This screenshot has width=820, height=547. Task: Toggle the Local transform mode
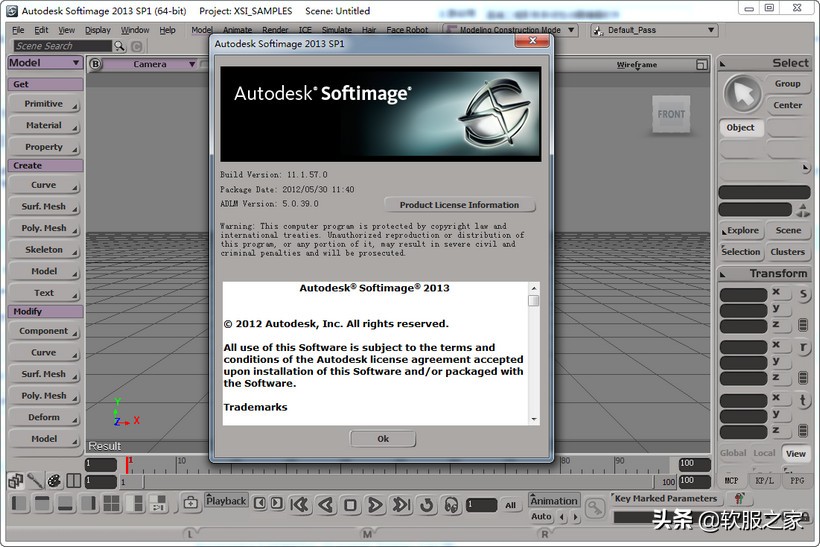coord(764,453)
